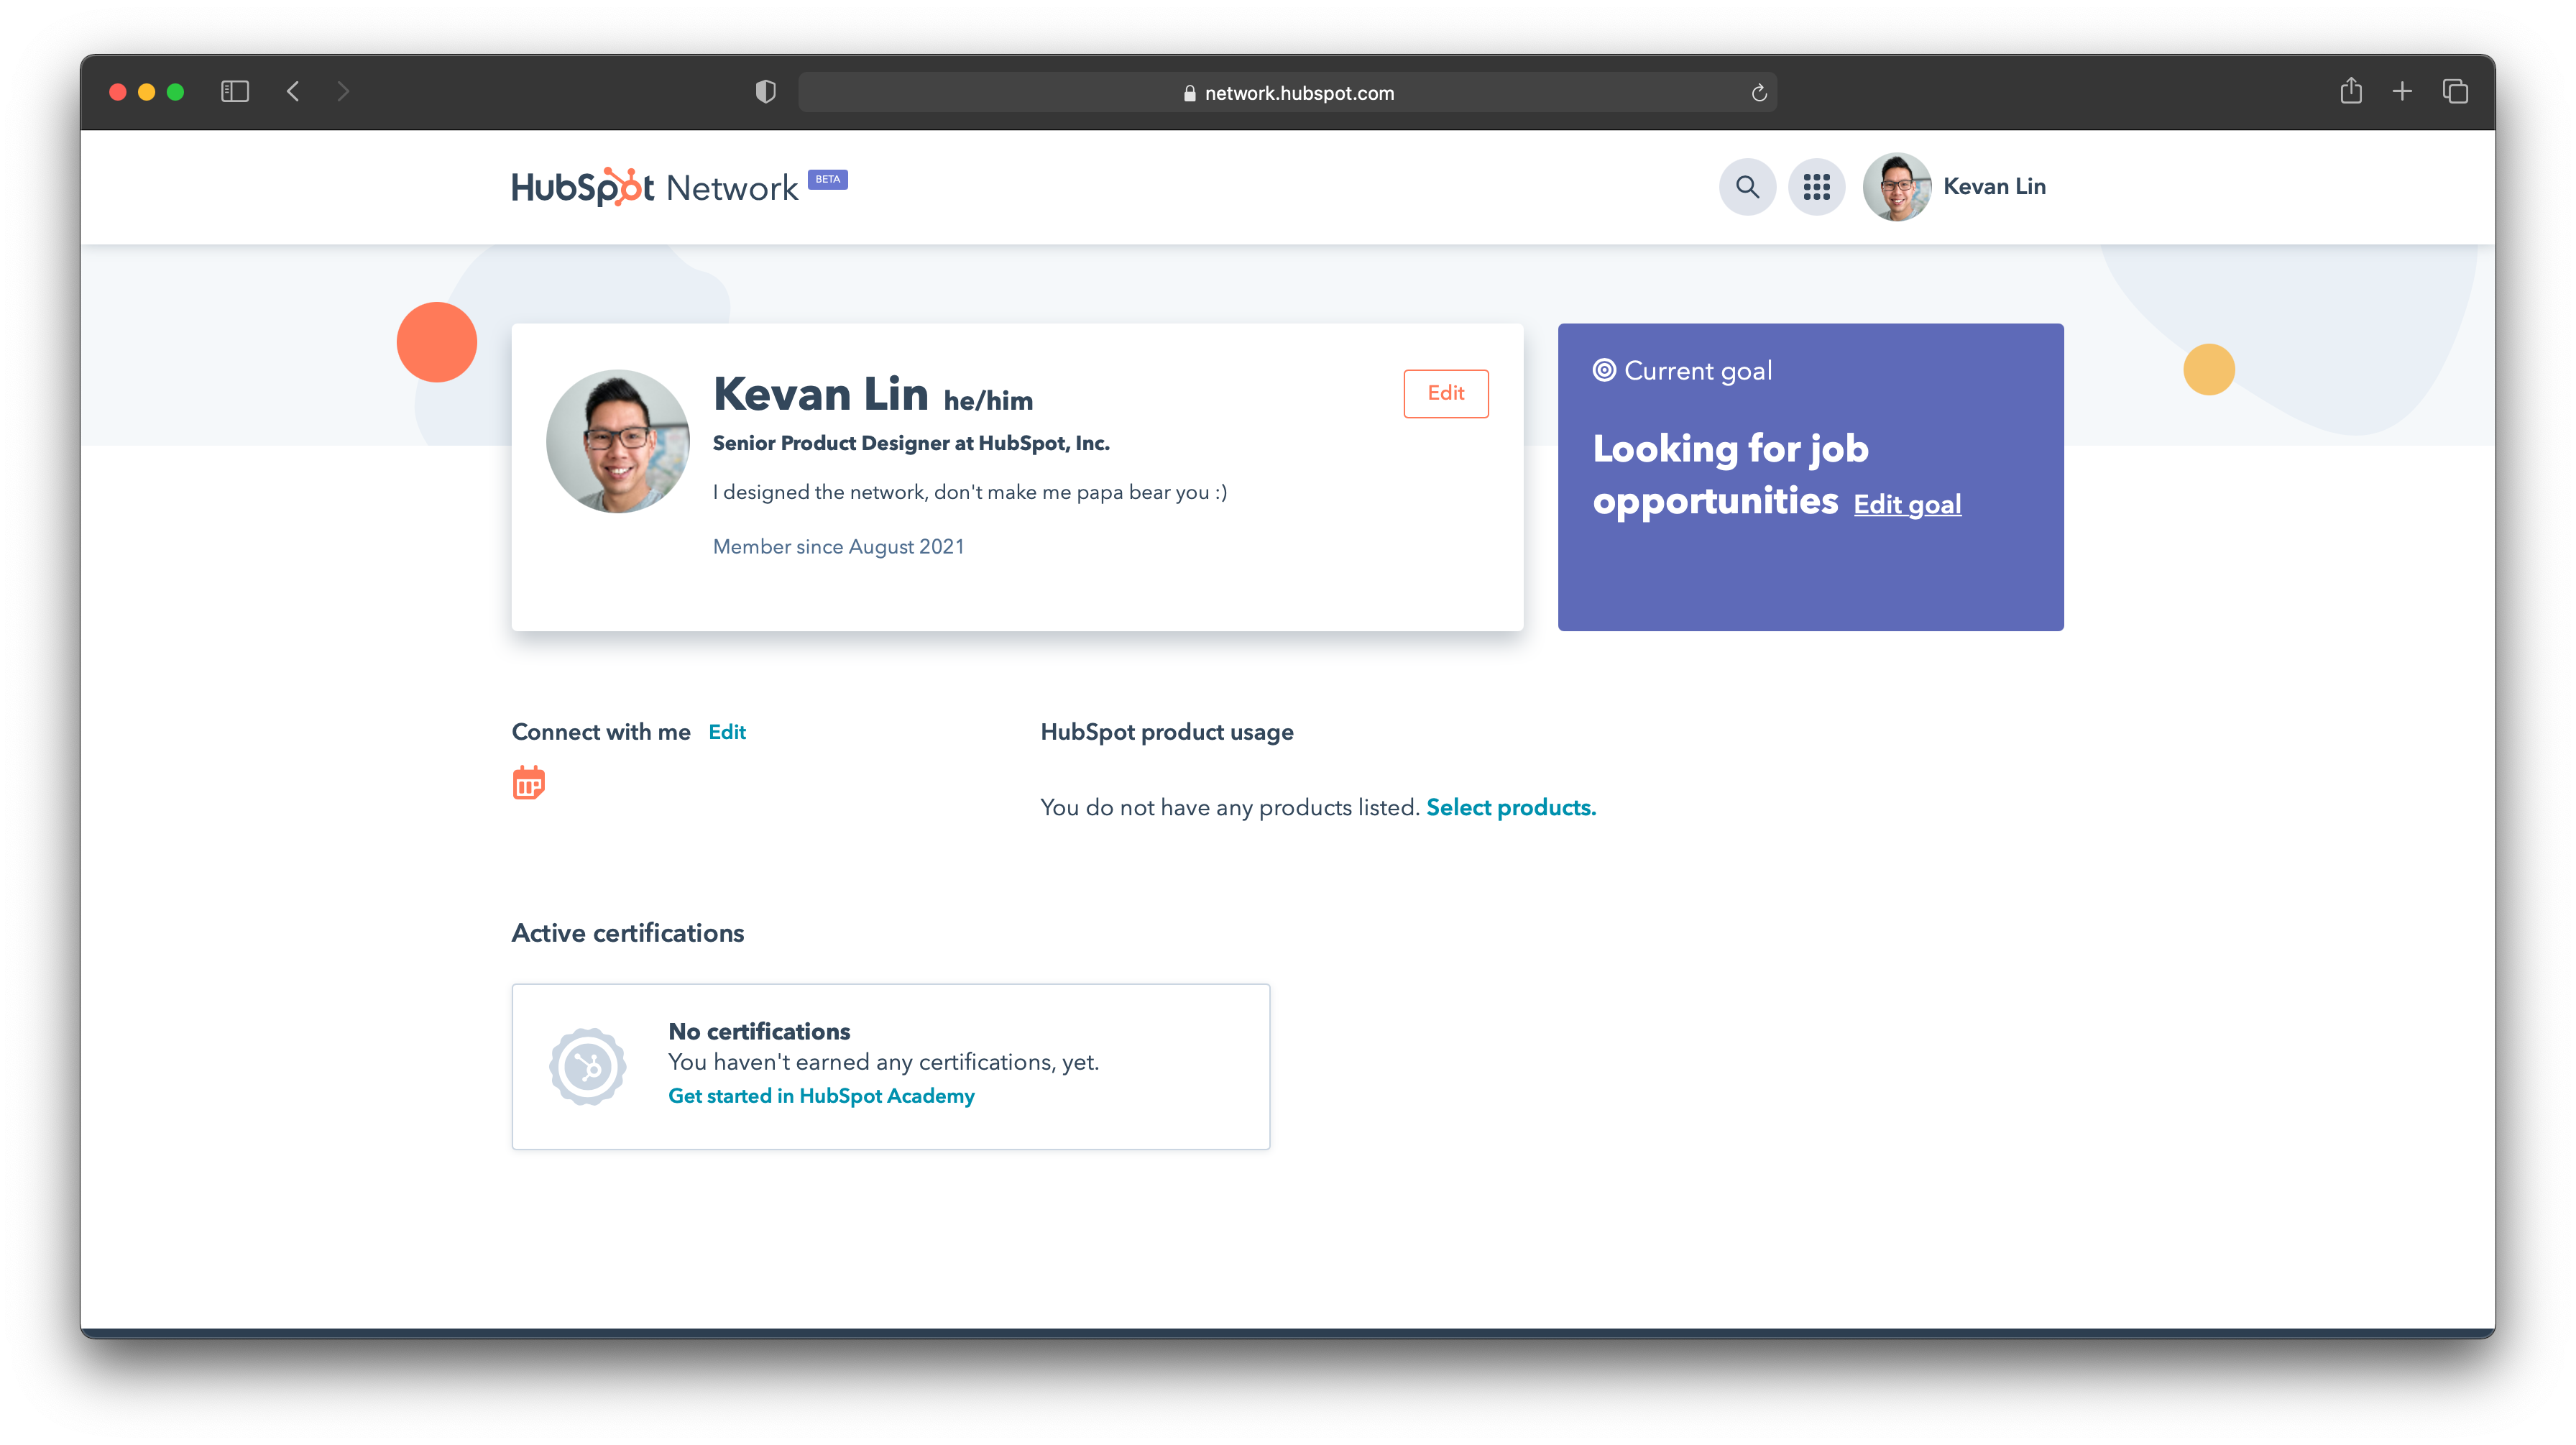Open a new tab with plus icon
The width and height of the screenshot is (2576, 1445).
[x=2402, y=92]
